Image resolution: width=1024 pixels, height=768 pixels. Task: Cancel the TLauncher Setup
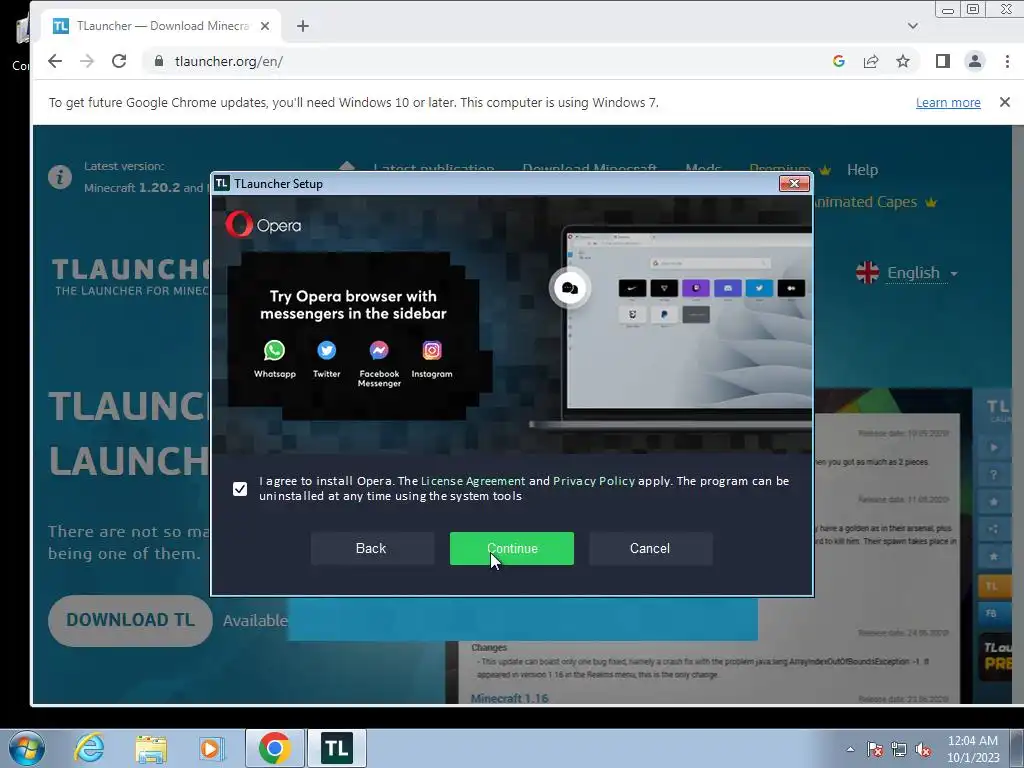click(x=650, y=548)
